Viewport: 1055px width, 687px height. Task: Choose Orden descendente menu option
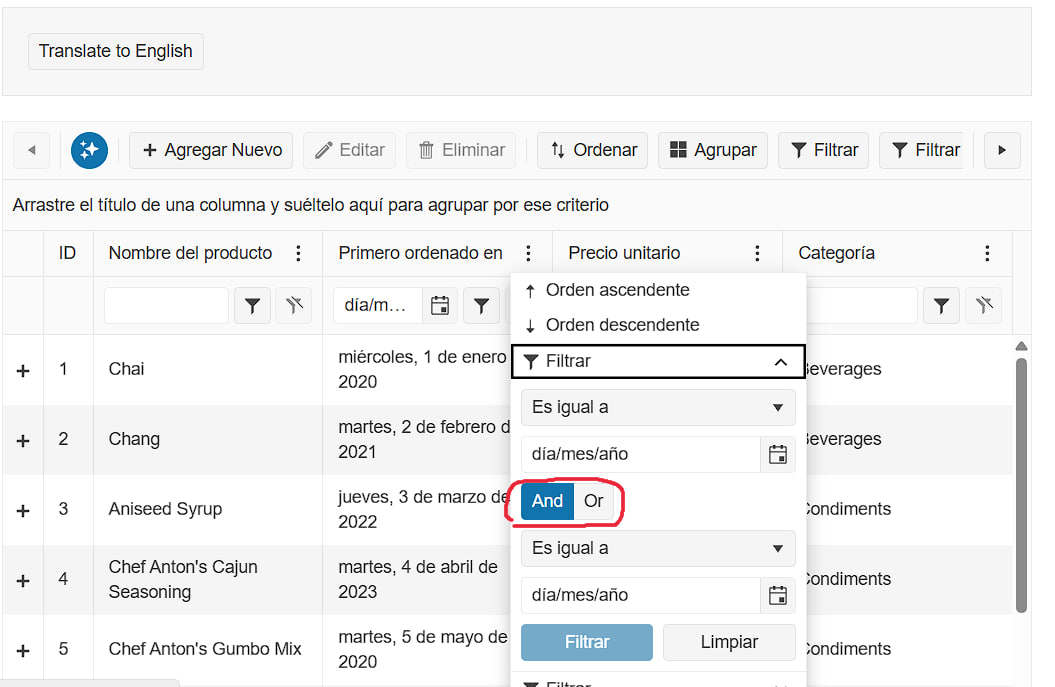[x=622, y=325]
